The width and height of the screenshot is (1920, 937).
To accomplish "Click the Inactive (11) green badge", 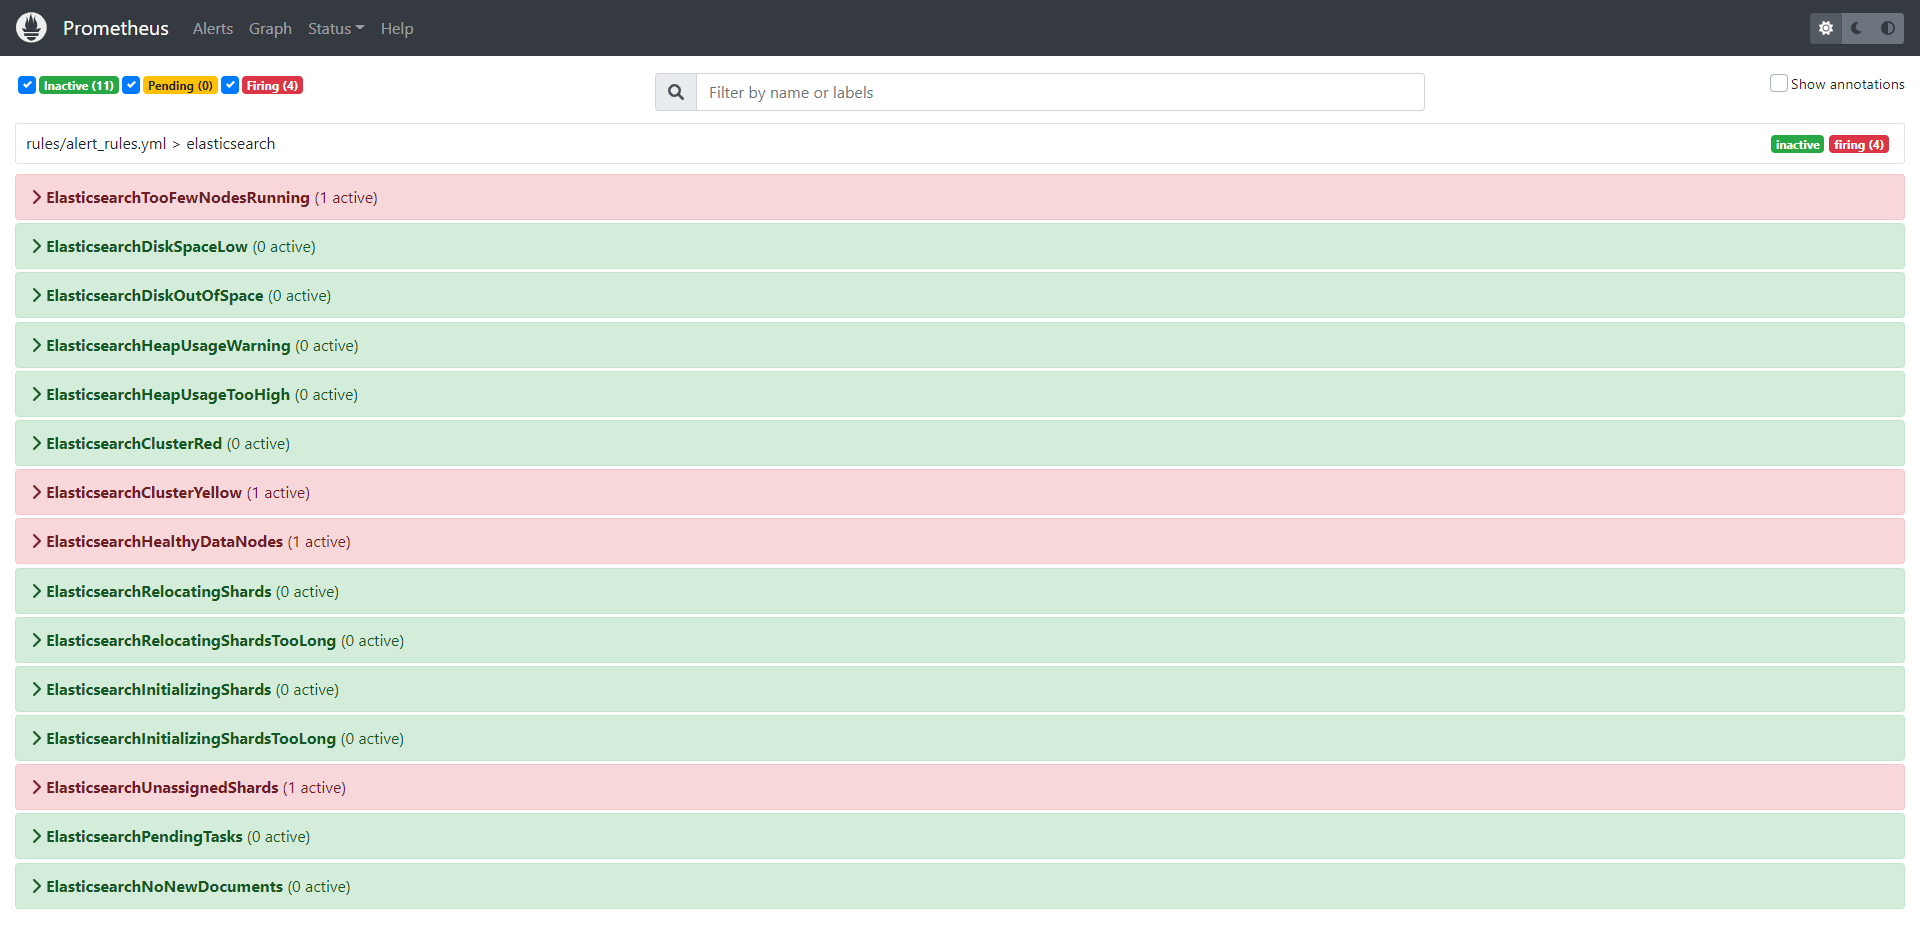I will pyautogui.click(x=79, y=86).
